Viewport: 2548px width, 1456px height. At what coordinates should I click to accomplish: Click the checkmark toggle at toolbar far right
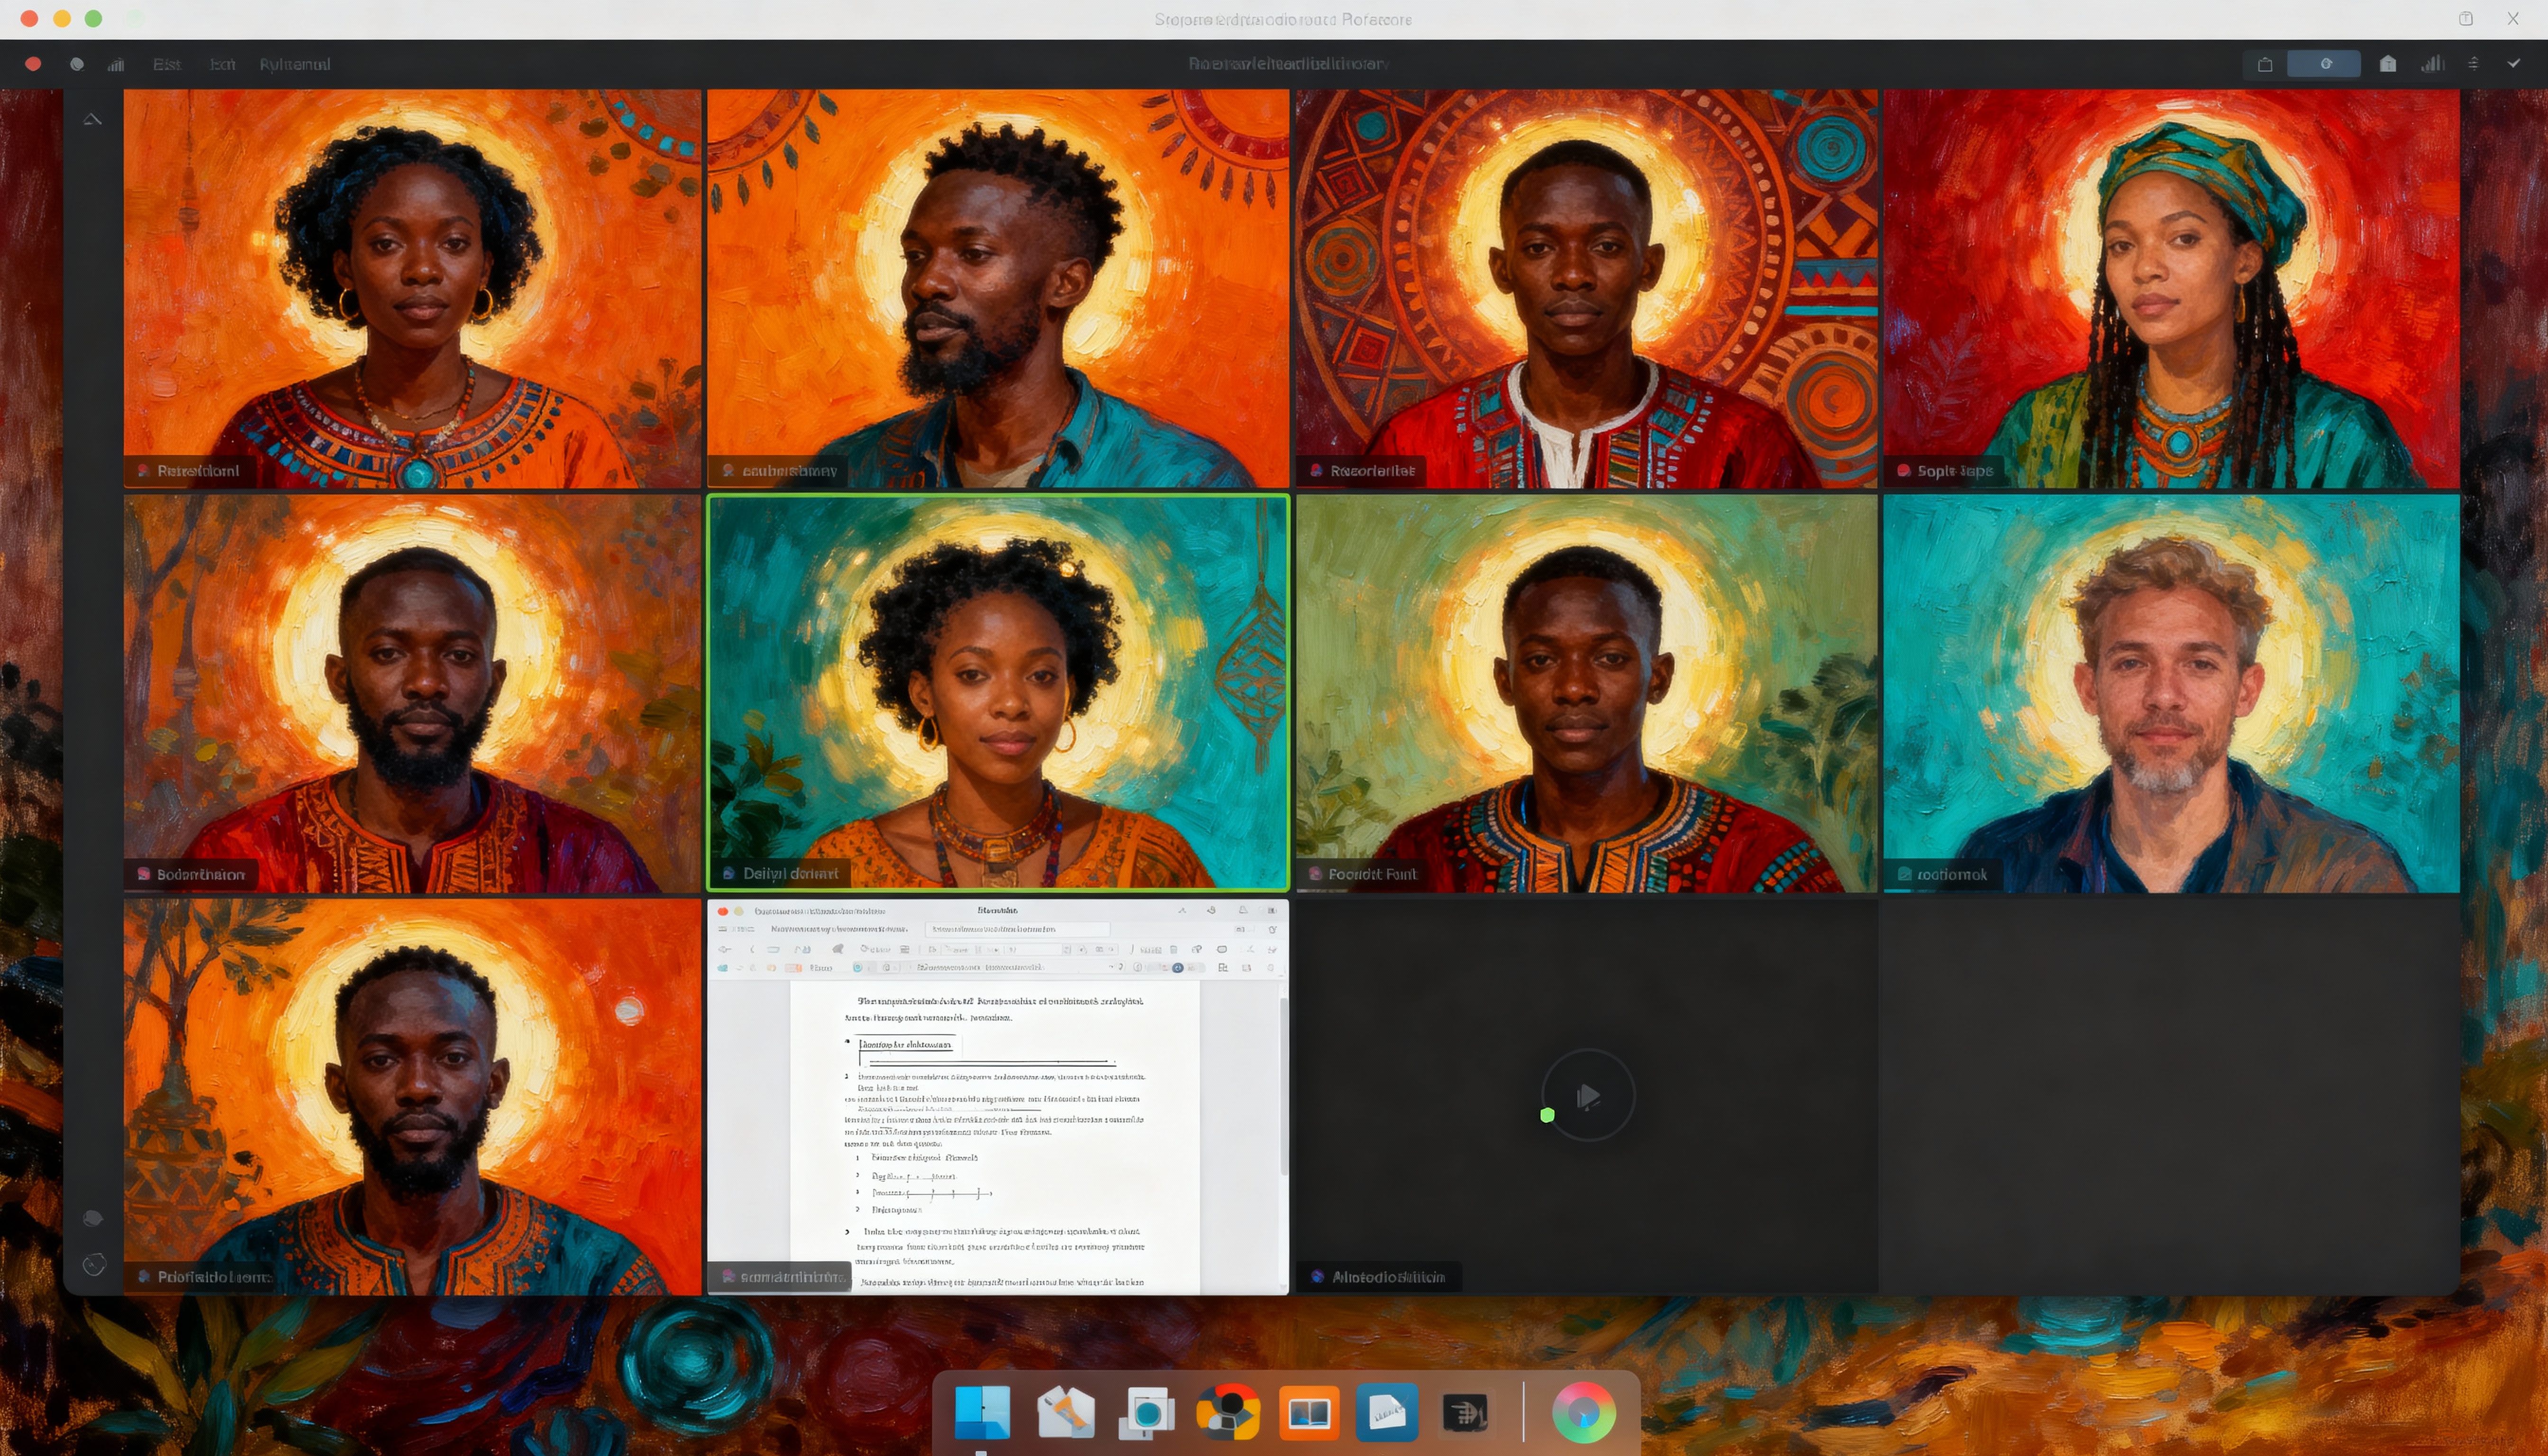click(2514, 64)
